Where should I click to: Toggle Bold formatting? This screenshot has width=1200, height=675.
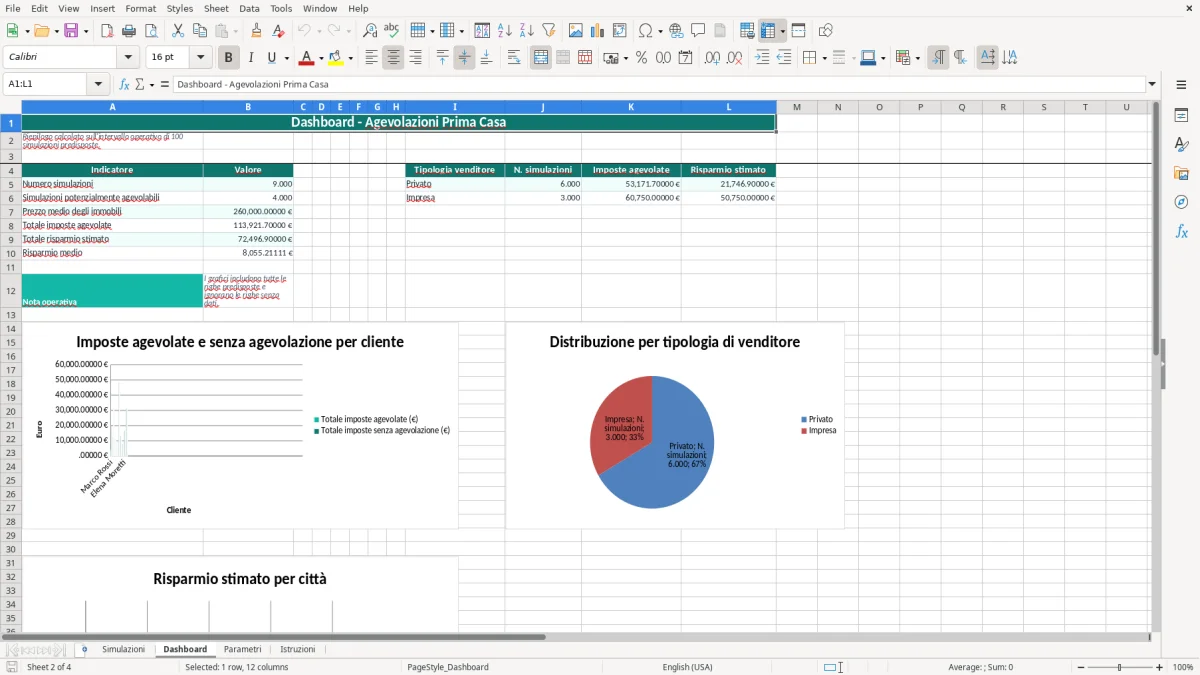point(229,58)
